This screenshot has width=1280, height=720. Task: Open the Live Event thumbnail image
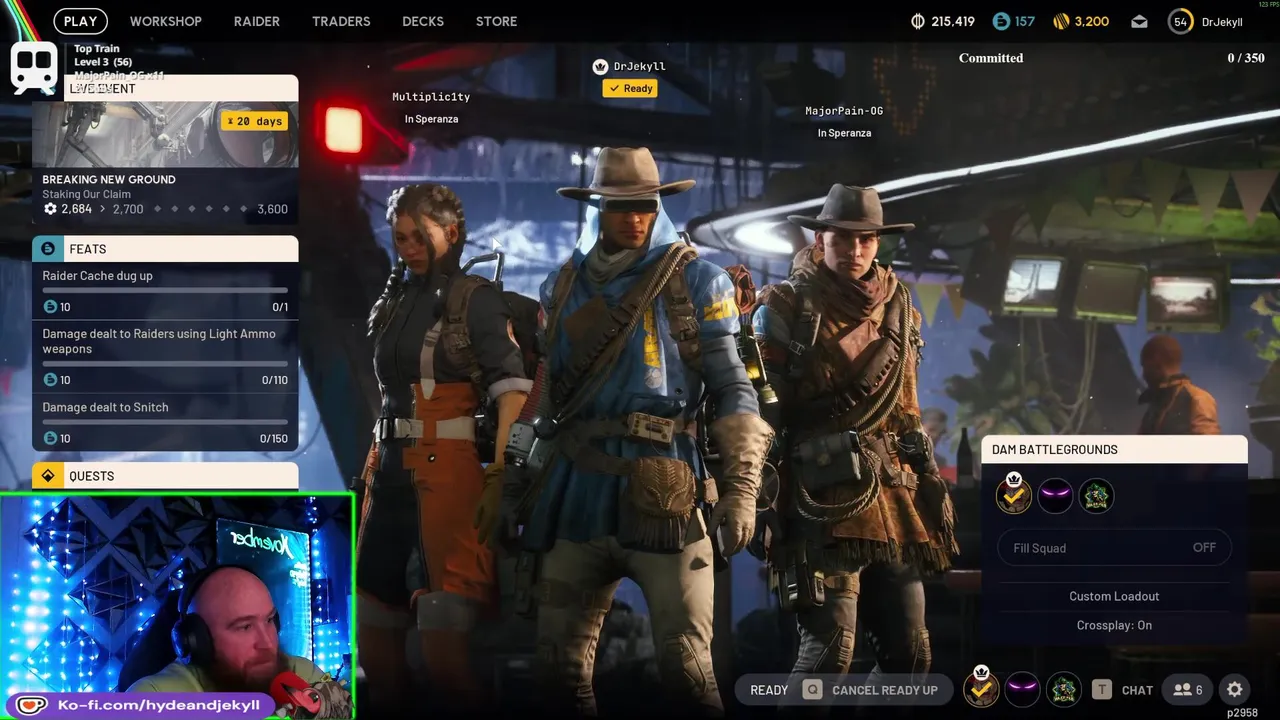pyautogui.click(x=165, y=134)
